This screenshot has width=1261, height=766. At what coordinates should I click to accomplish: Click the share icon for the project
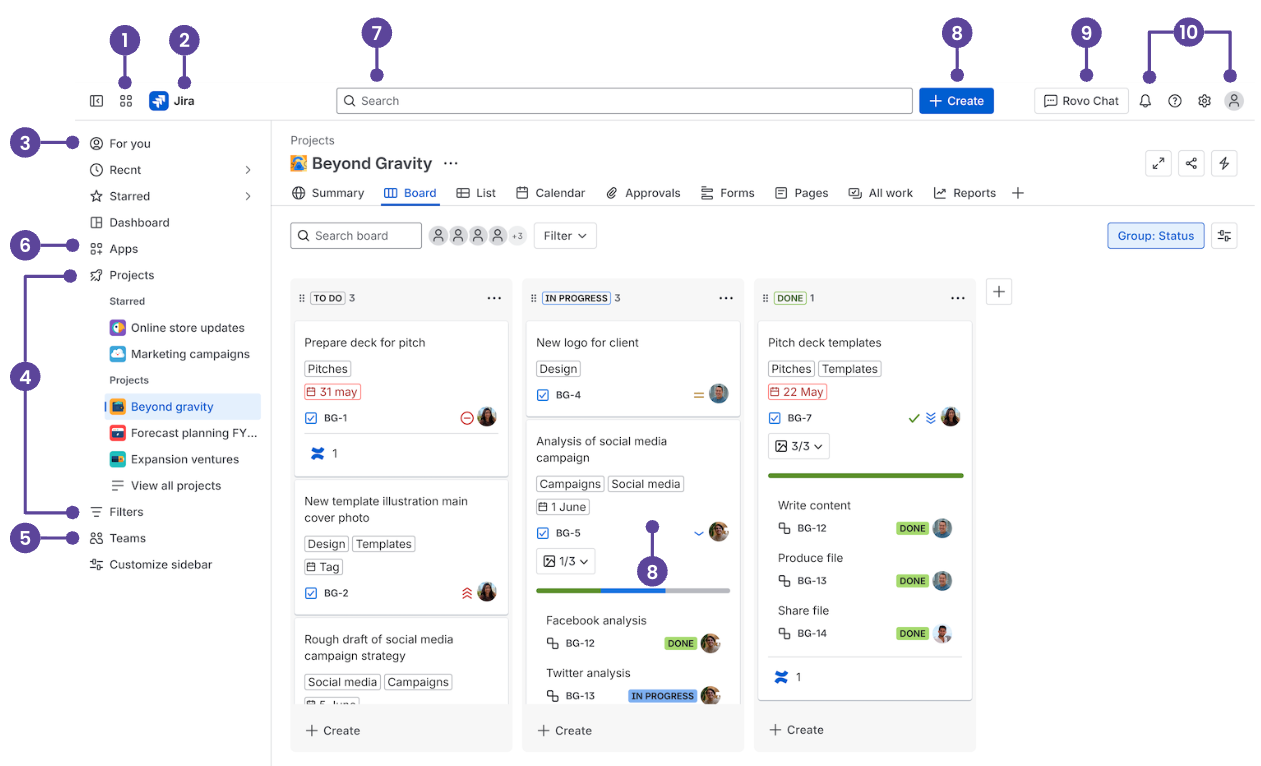coord(1191,164)
